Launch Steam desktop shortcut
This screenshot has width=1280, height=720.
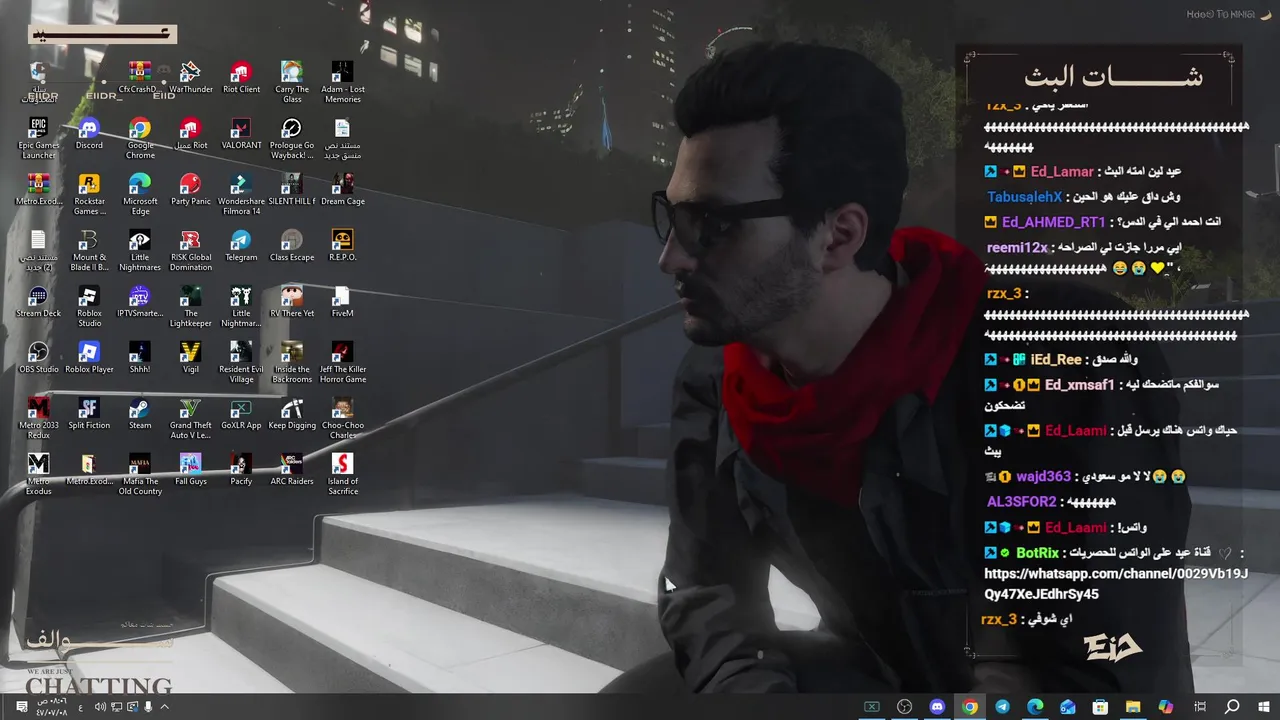coord(140,414)
